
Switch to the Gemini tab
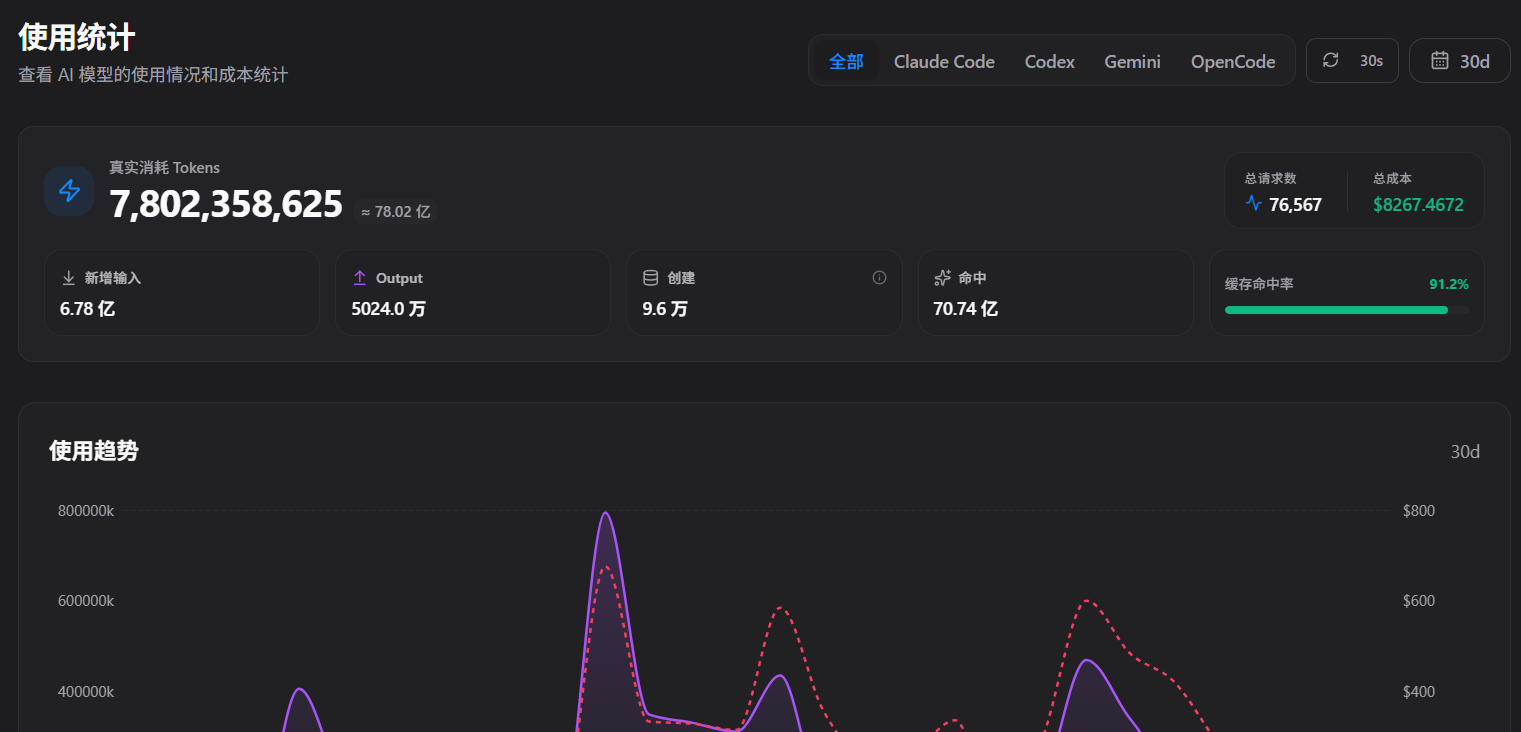[x=1133, y=61]
